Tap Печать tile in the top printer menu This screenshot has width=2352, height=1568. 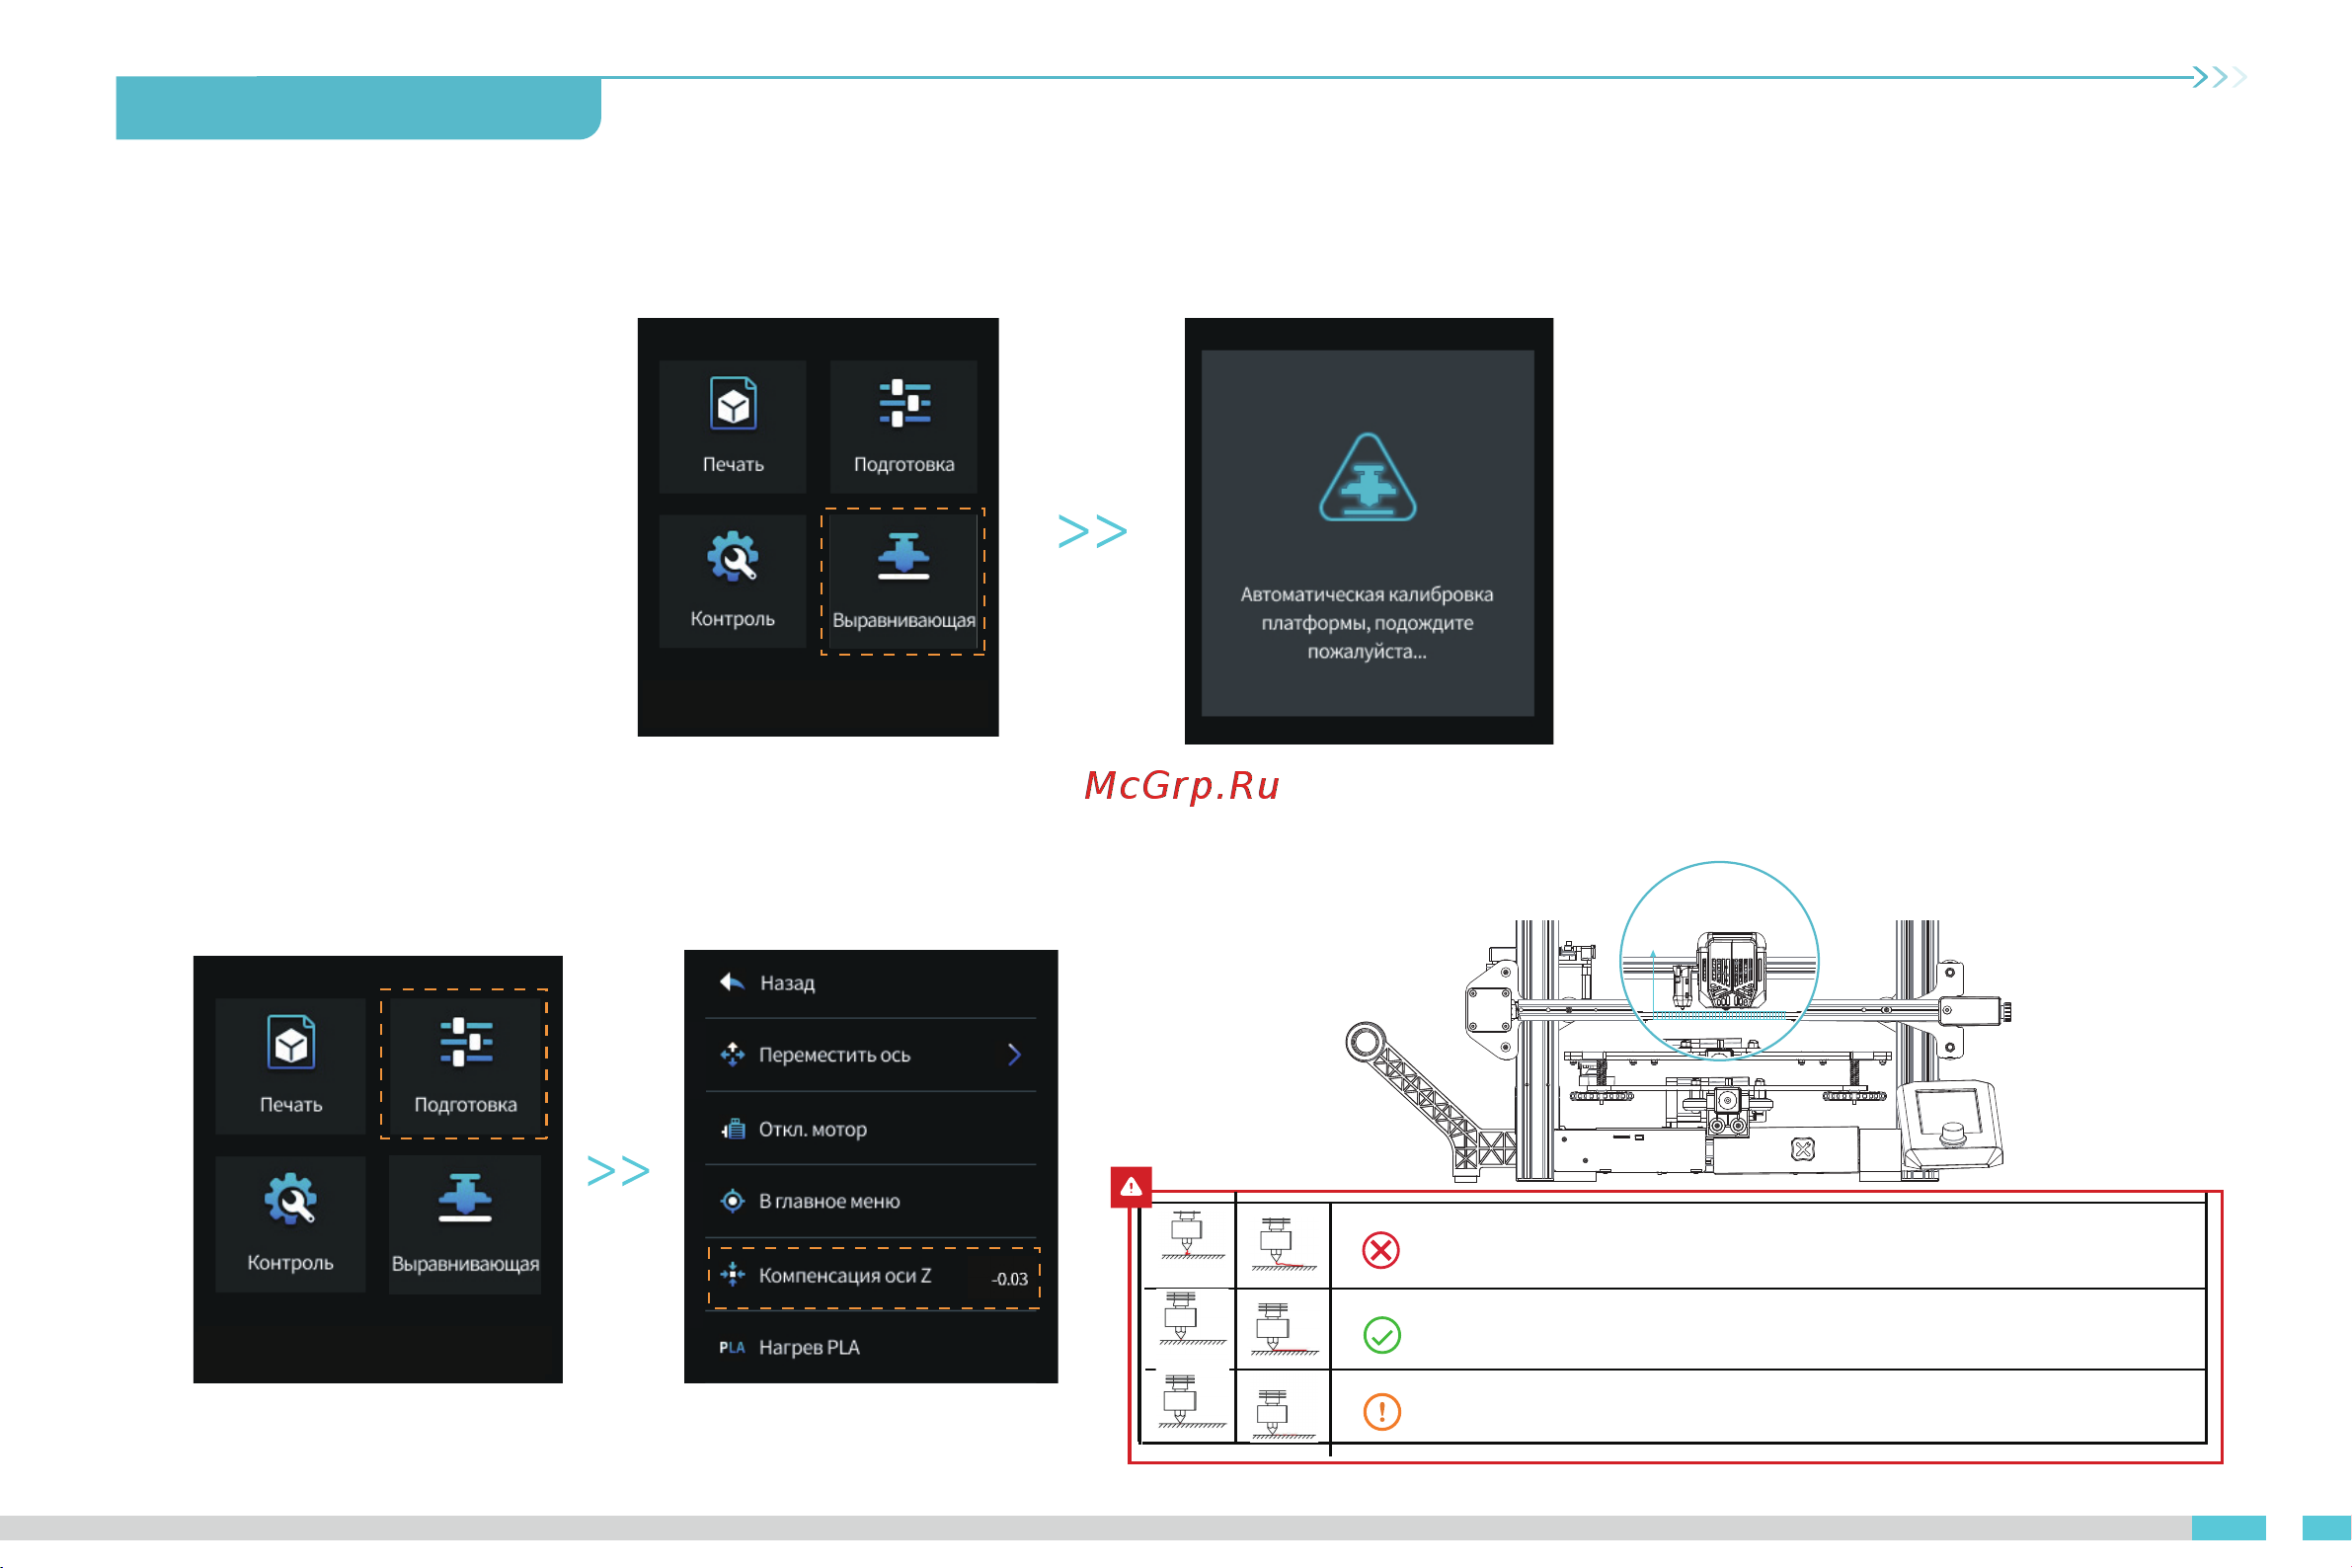(x=732, y=426)
